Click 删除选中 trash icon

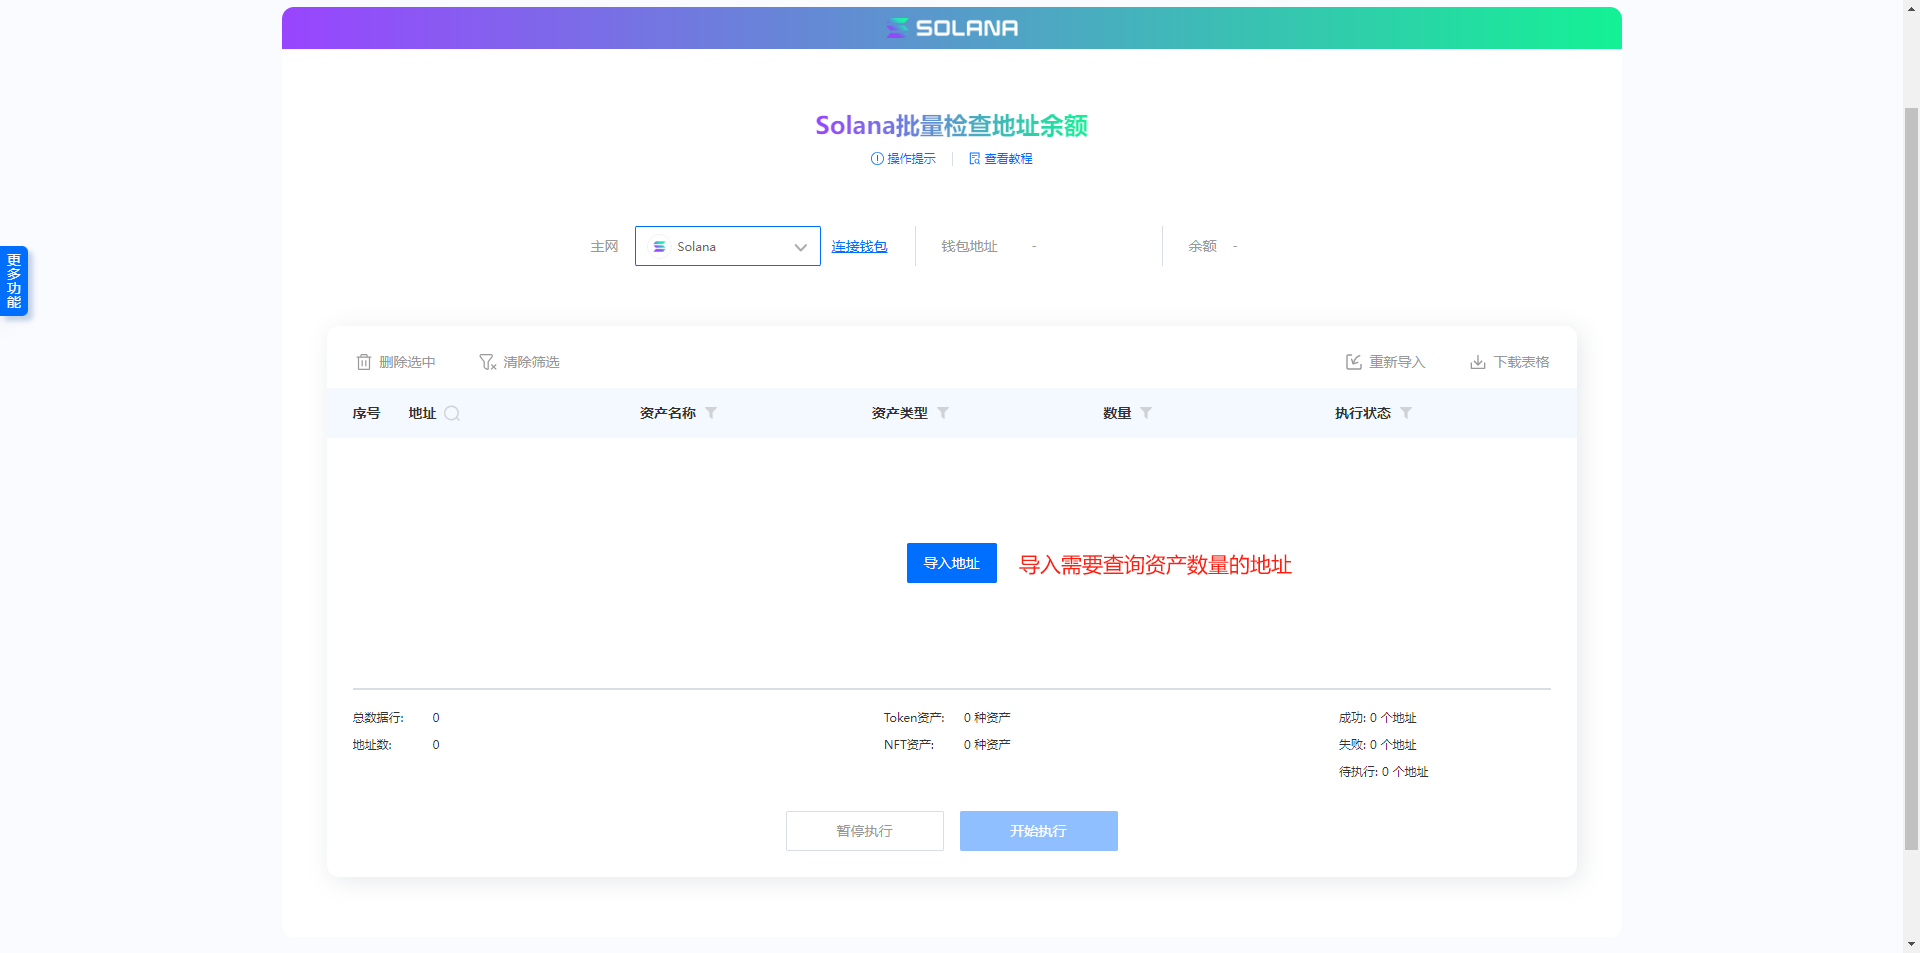pyautogui.click(x=364, y=362)
